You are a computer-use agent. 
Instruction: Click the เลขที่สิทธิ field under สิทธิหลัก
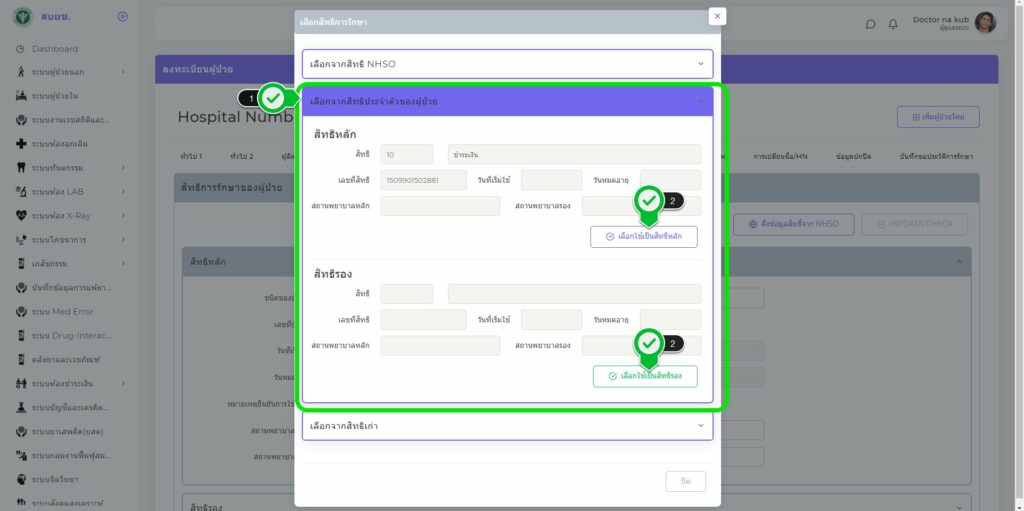point(424,180)
